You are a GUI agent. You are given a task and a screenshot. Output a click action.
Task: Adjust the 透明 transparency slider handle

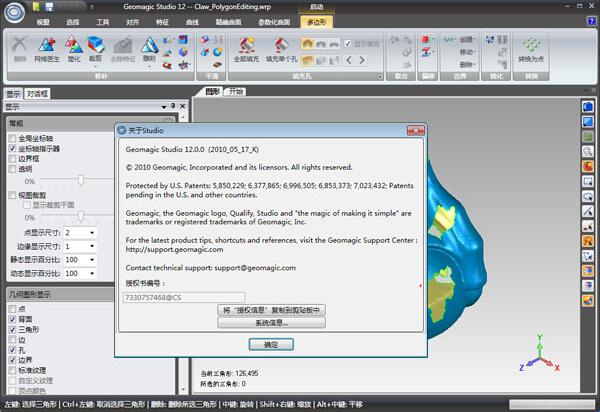click(81, 179)
